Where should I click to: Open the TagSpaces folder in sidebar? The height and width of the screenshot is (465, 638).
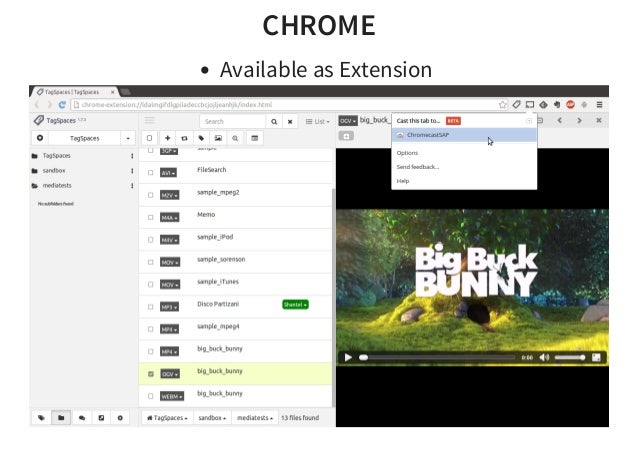pos(57,156)
